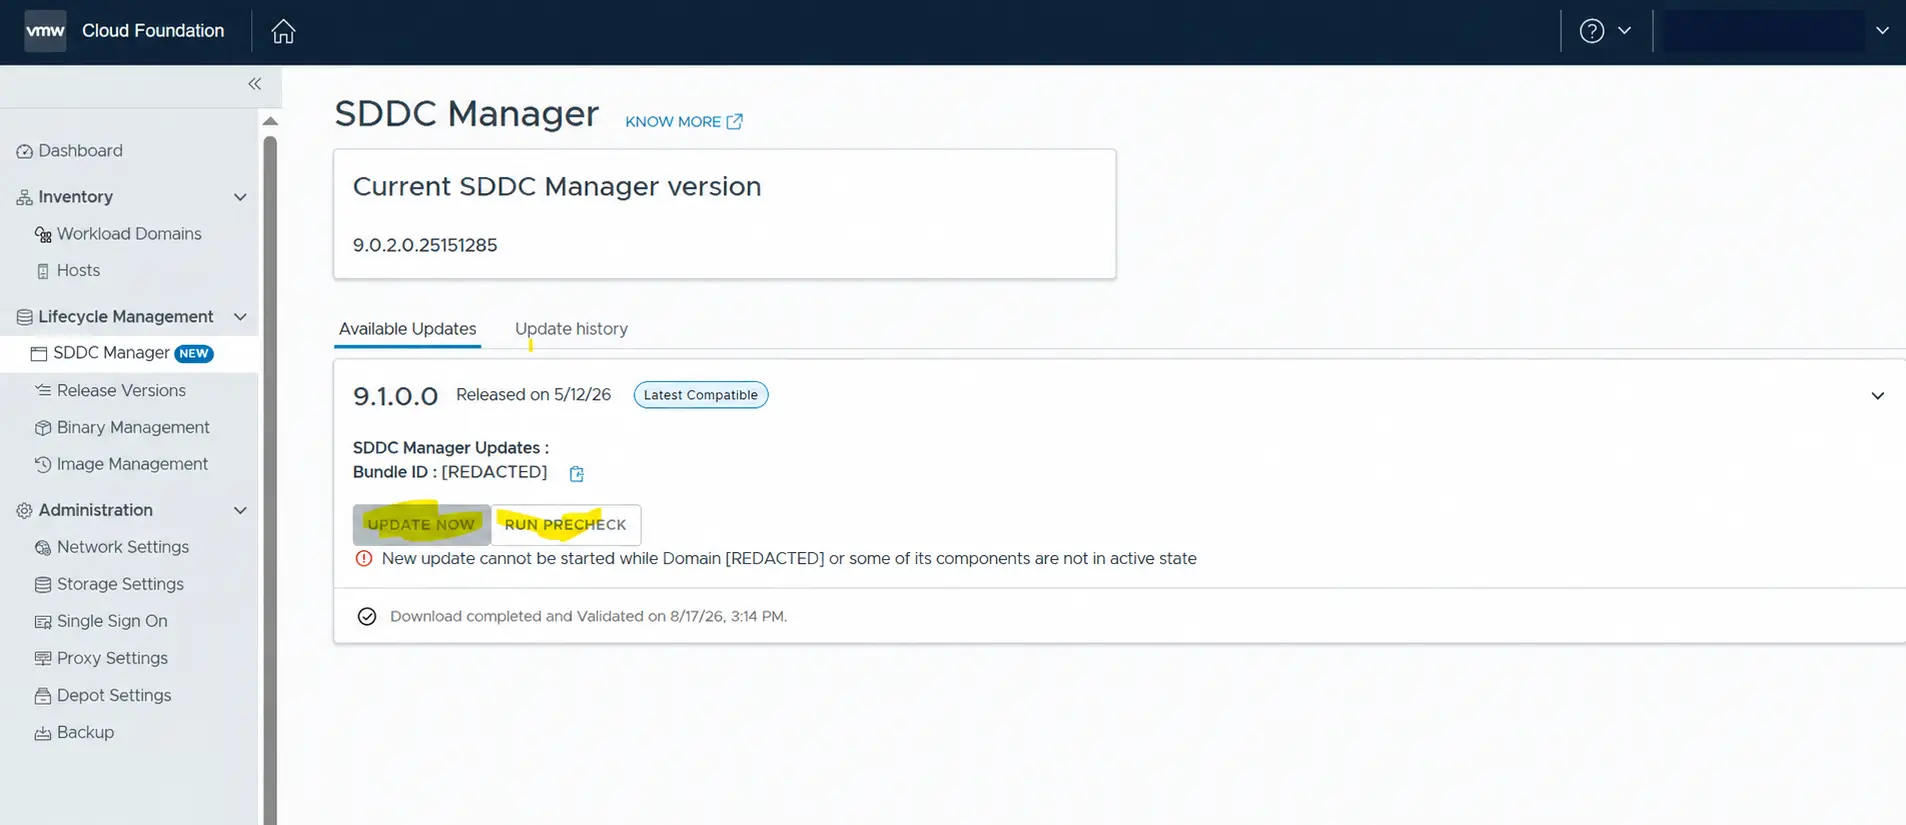Click the Lifecycle Management icon
The height and width of the screenshot is (825, 1906).
click(24, 317)
